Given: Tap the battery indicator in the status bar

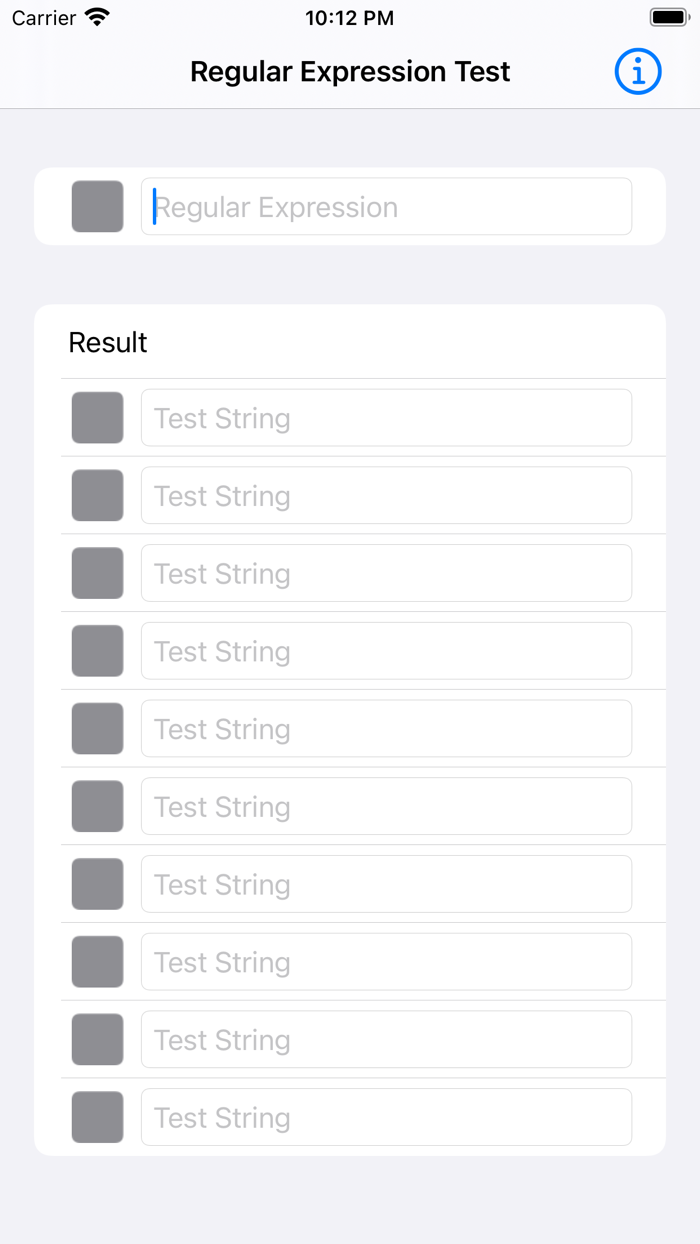Looking at the screenshot, I should point(664,15).
